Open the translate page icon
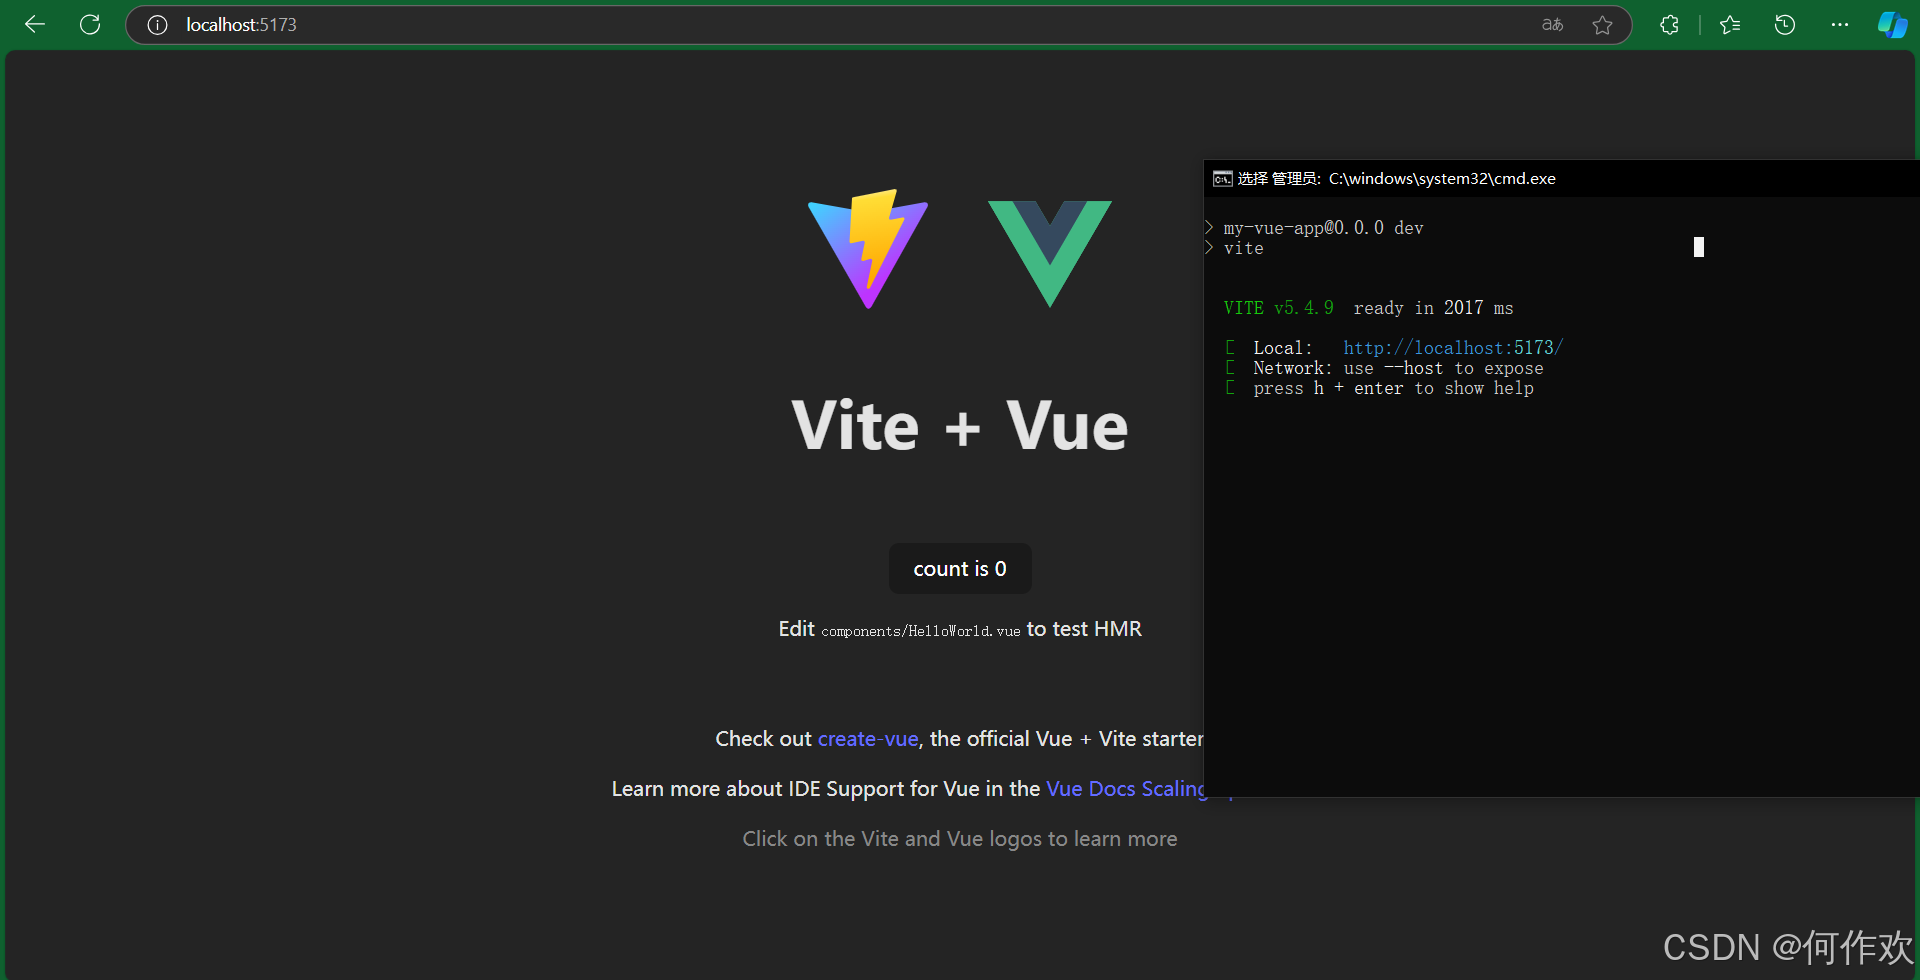Image resolution: width=1920 pixels, height=980 pixels. (x=1553, y=25)
